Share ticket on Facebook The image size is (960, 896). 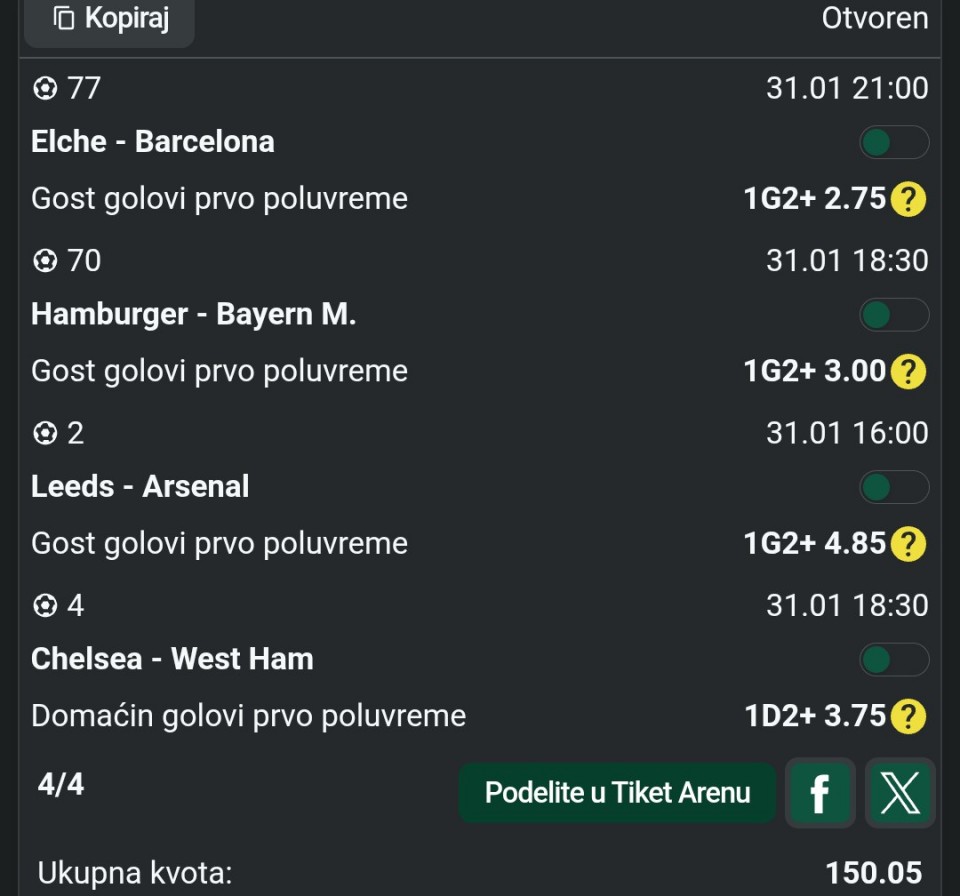pos(820,793)
